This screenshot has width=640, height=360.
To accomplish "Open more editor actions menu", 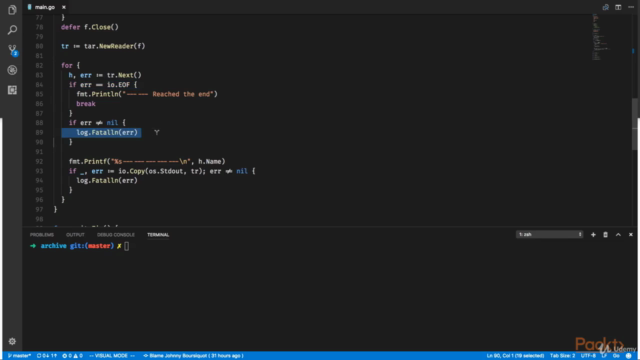I will (631, 7).
